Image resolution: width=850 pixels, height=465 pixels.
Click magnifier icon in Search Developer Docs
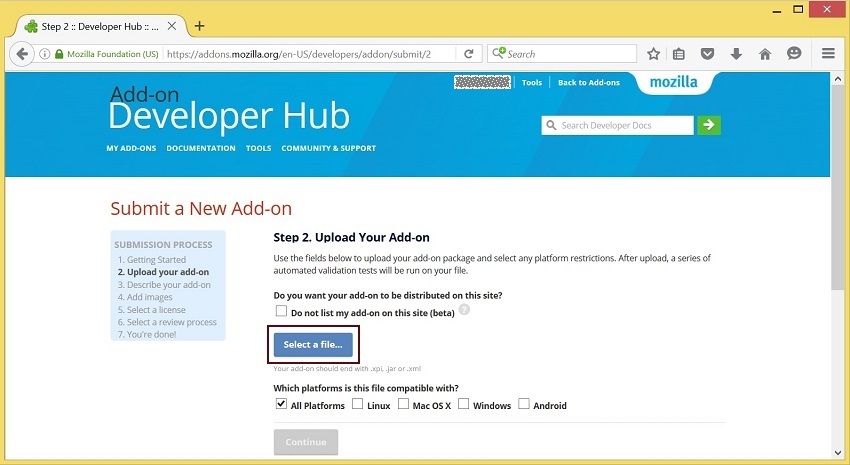click(551, 125)
